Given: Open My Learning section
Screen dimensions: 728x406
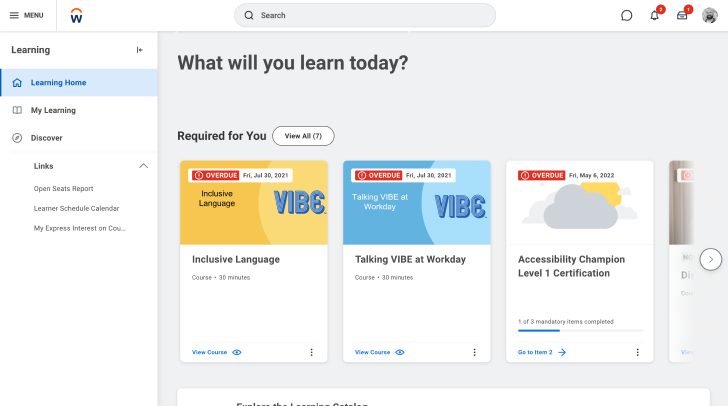Looking at the screenshot, I should pyautogui.click(x=53, y=110).
